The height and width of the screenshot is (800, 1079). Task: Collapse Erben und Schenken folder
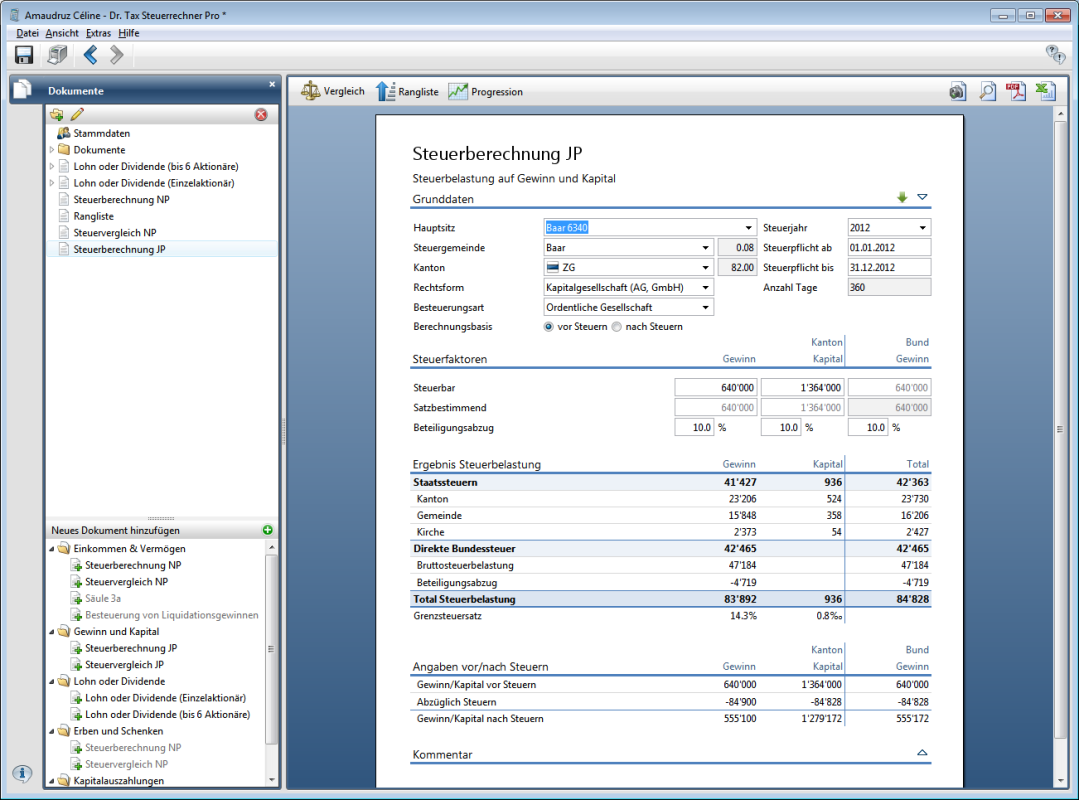[x=52, y=731]
